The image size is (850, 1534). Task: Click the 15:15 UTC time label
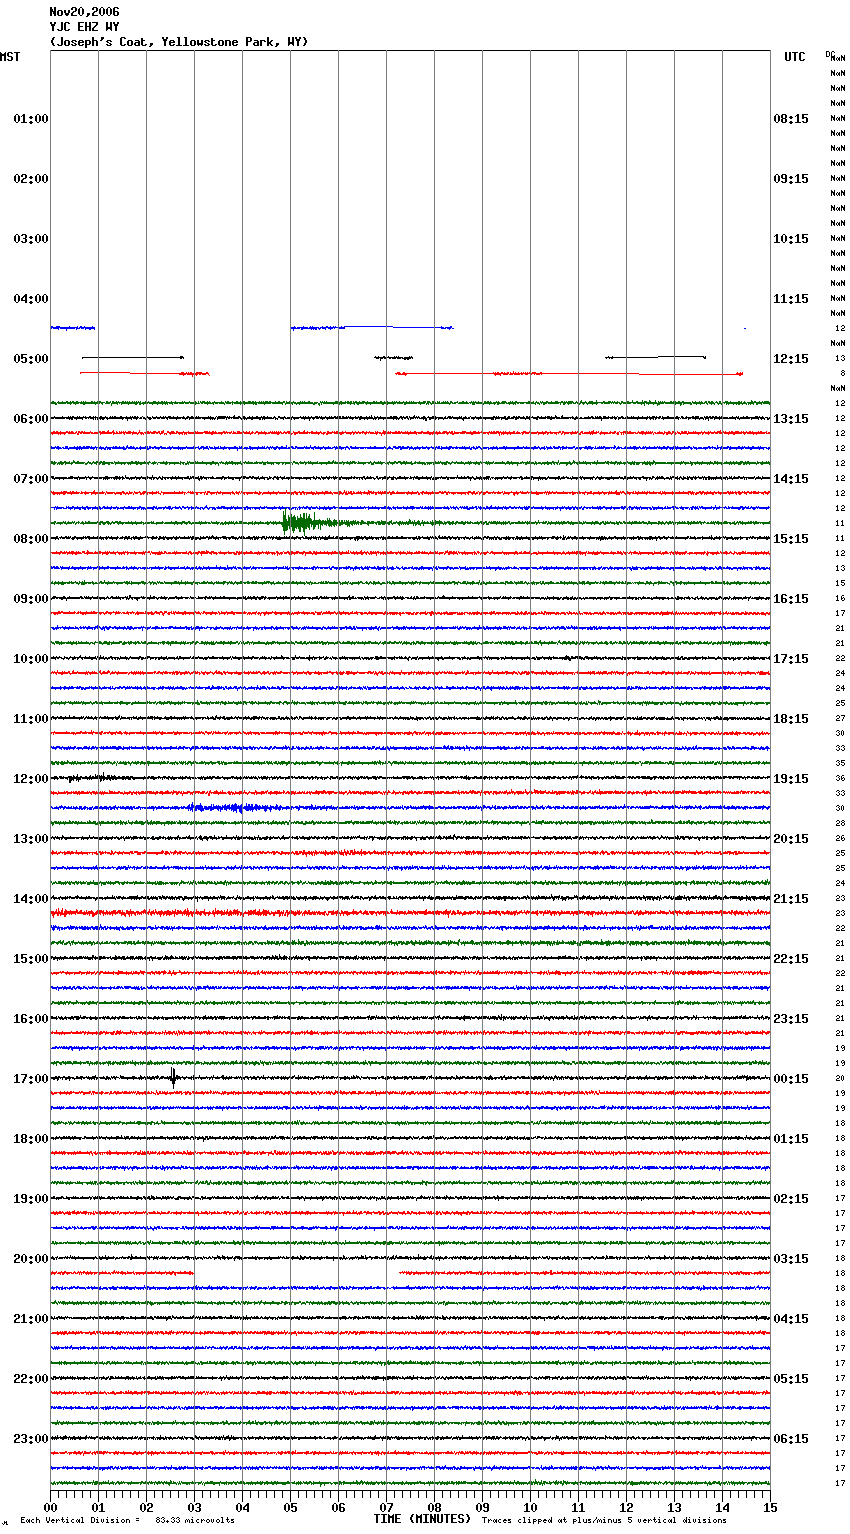click(x=791, y=539)
